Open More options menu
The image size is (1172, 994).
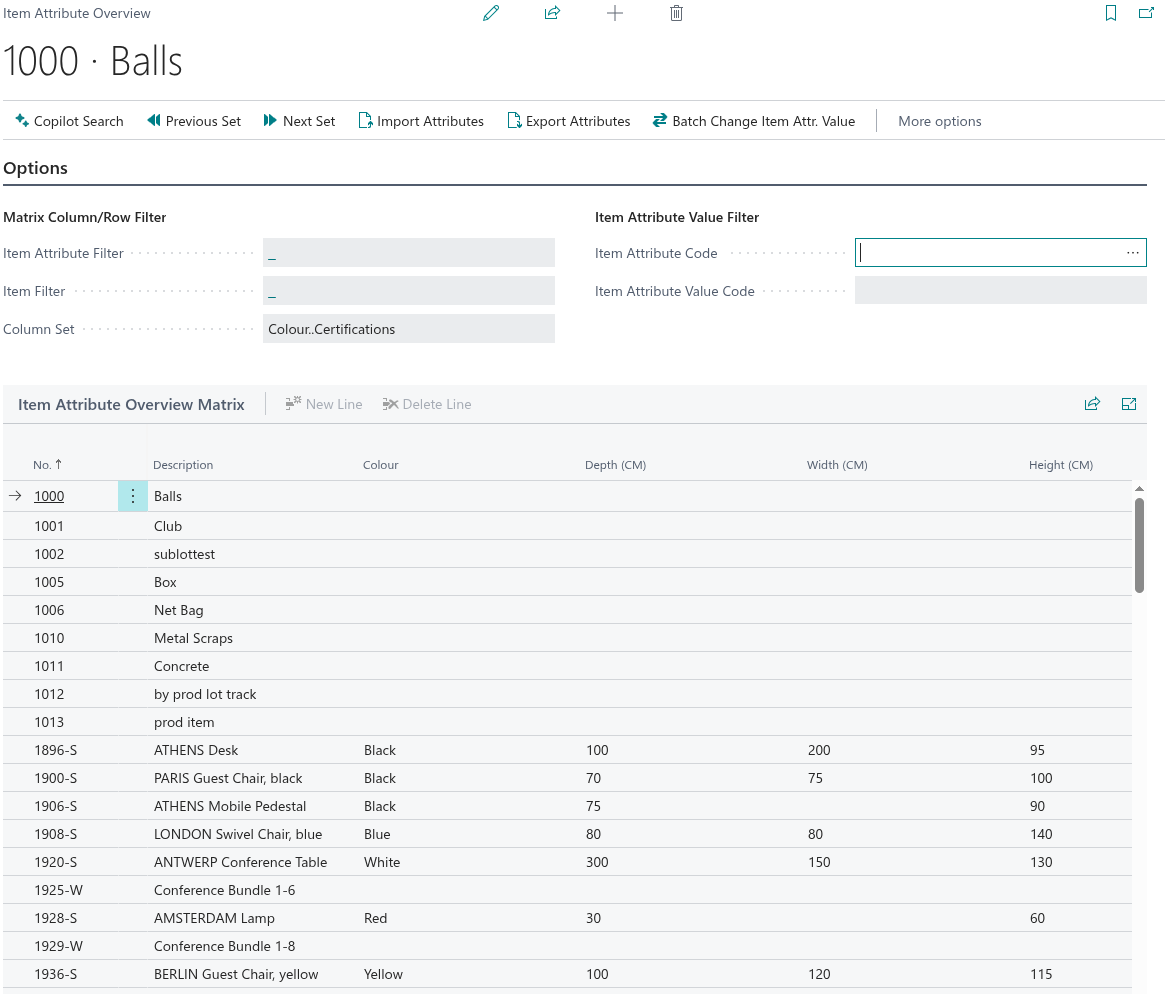pyautogui.click(x=939, y=121)
